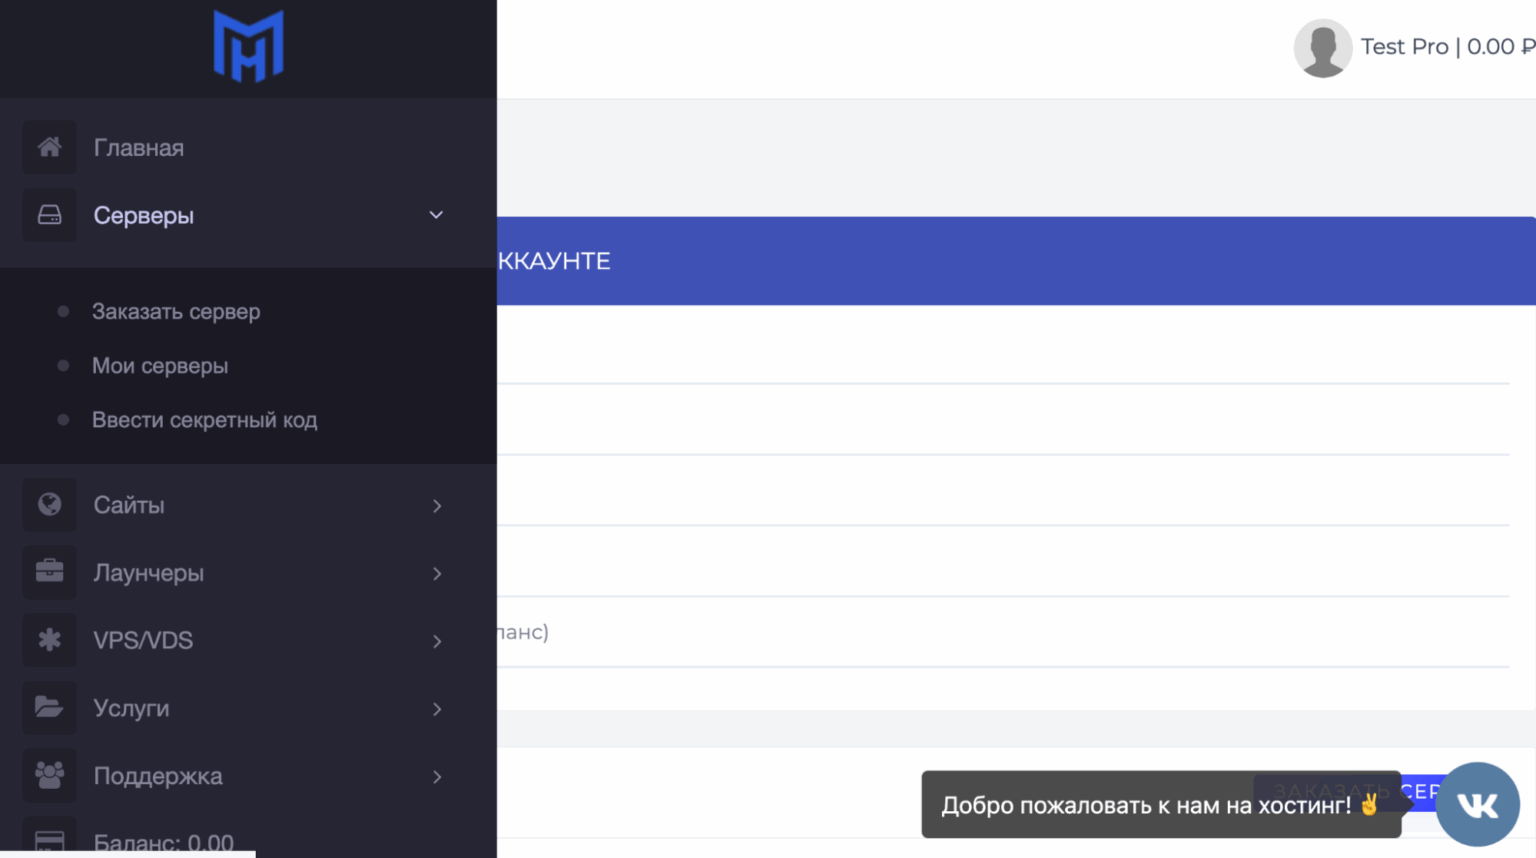
Task: Expand the Лаунчеры section arrow
Action: point(435,574)
